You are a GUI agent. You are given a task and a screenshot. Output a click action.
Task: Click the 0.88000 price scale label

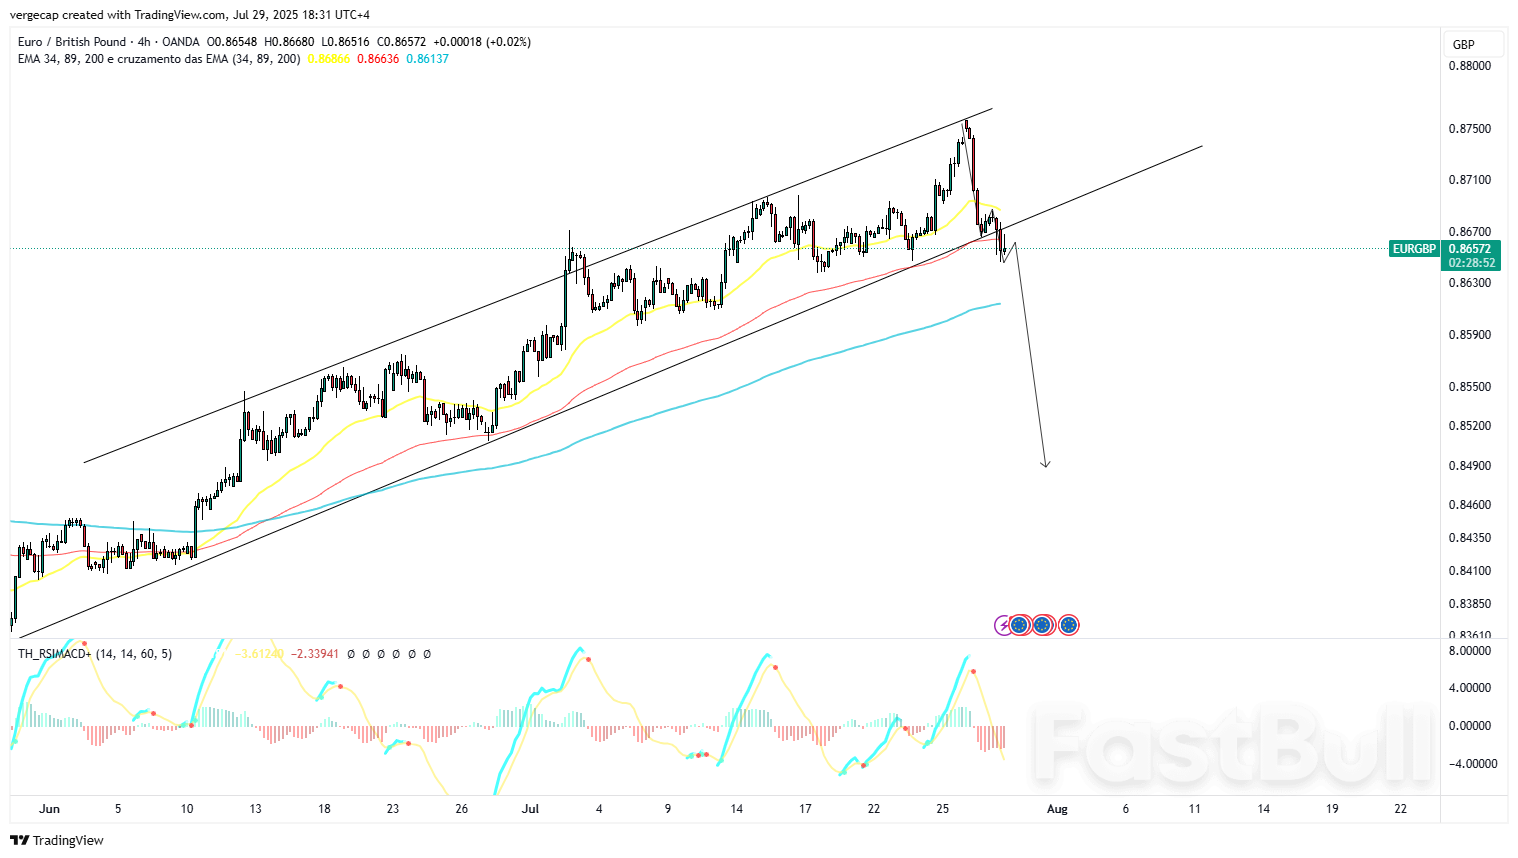pyautogui.click(x=1469, y=66)
